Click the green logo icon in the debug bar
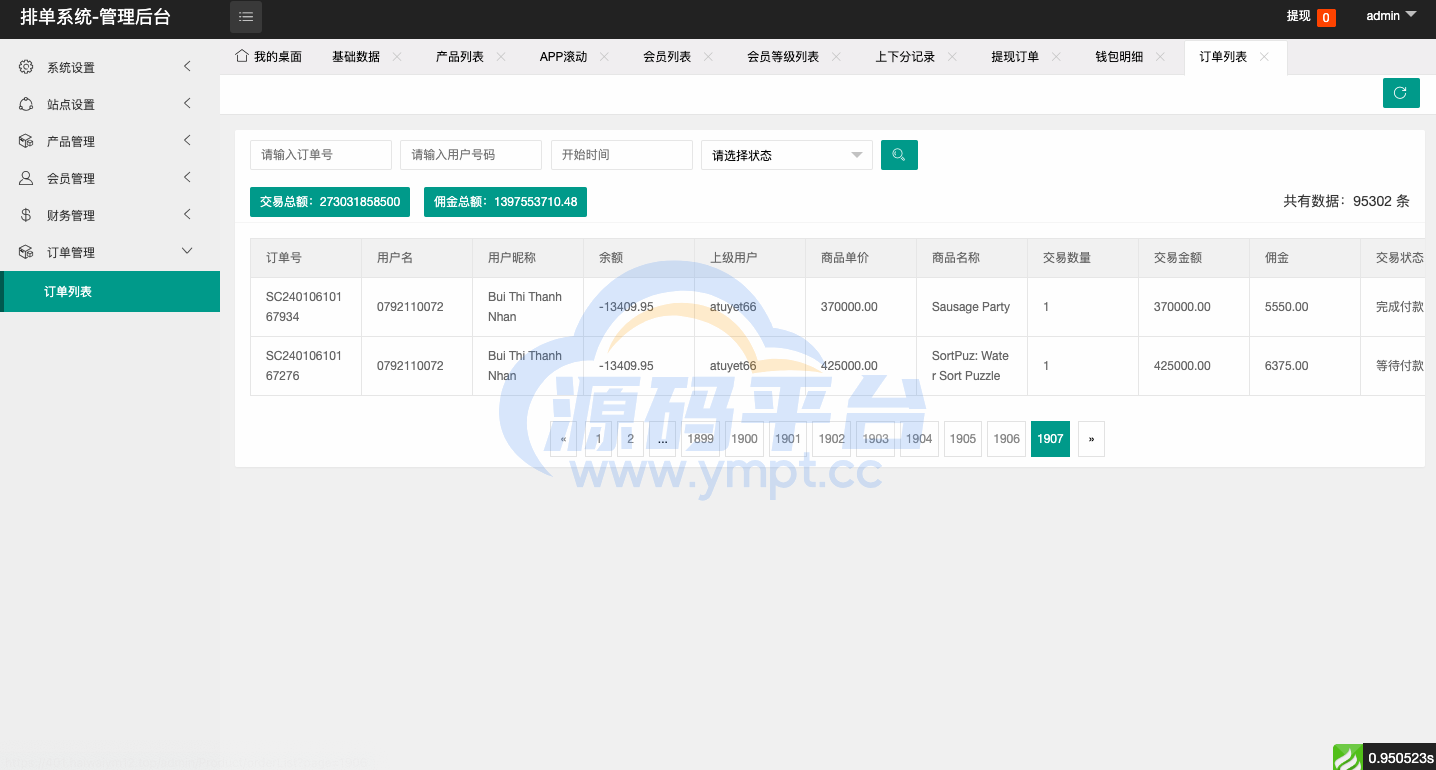The image size is (1436, 770). (x=1347, y=757)
